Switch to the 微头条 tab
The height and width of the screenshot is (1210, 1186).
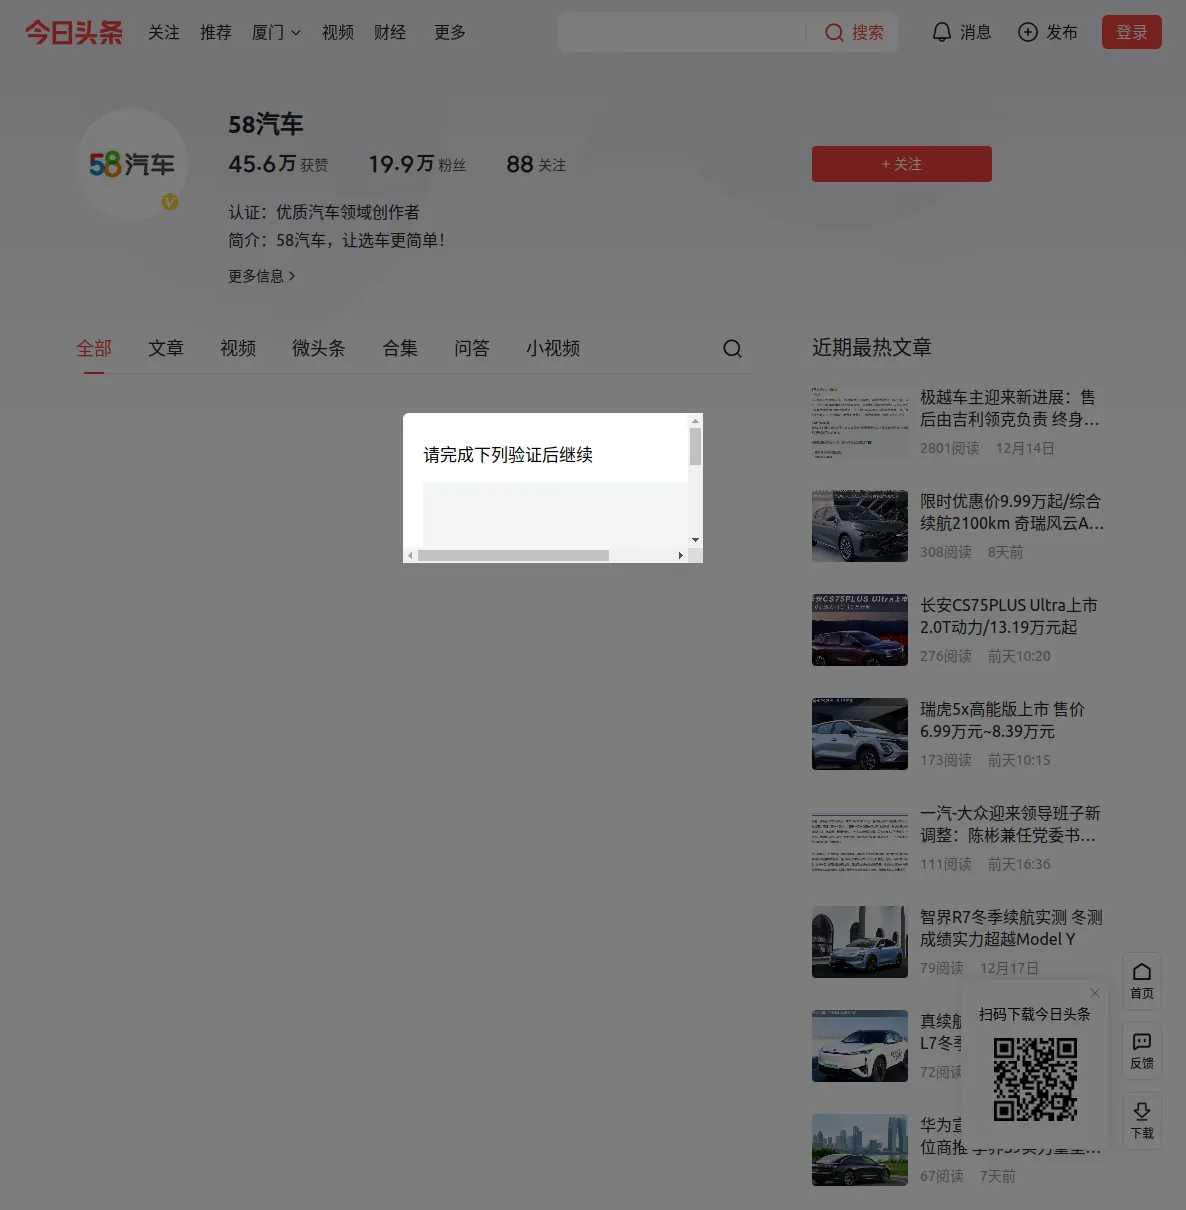tap(319, 348)
